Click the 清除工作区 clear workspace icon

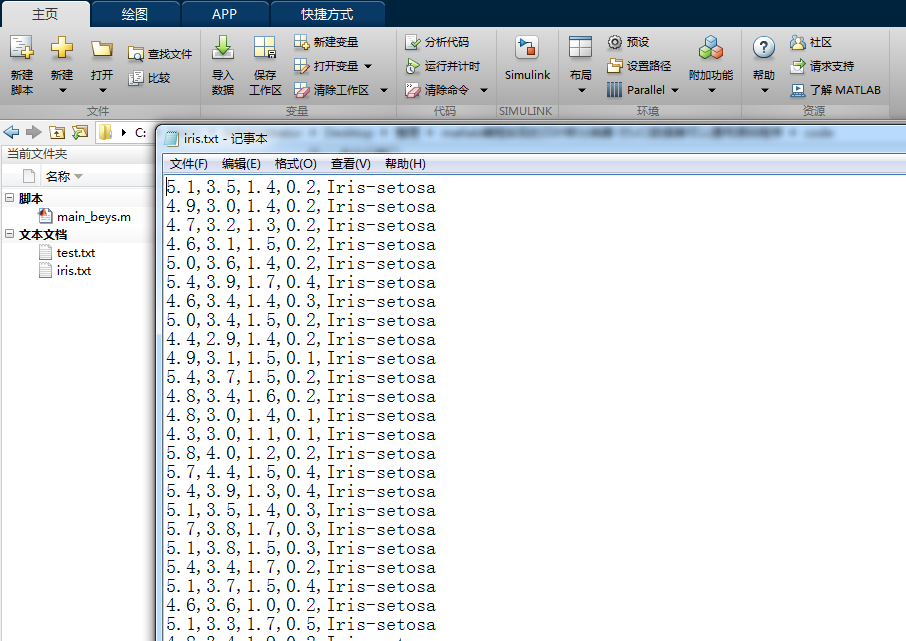[302, 90]
